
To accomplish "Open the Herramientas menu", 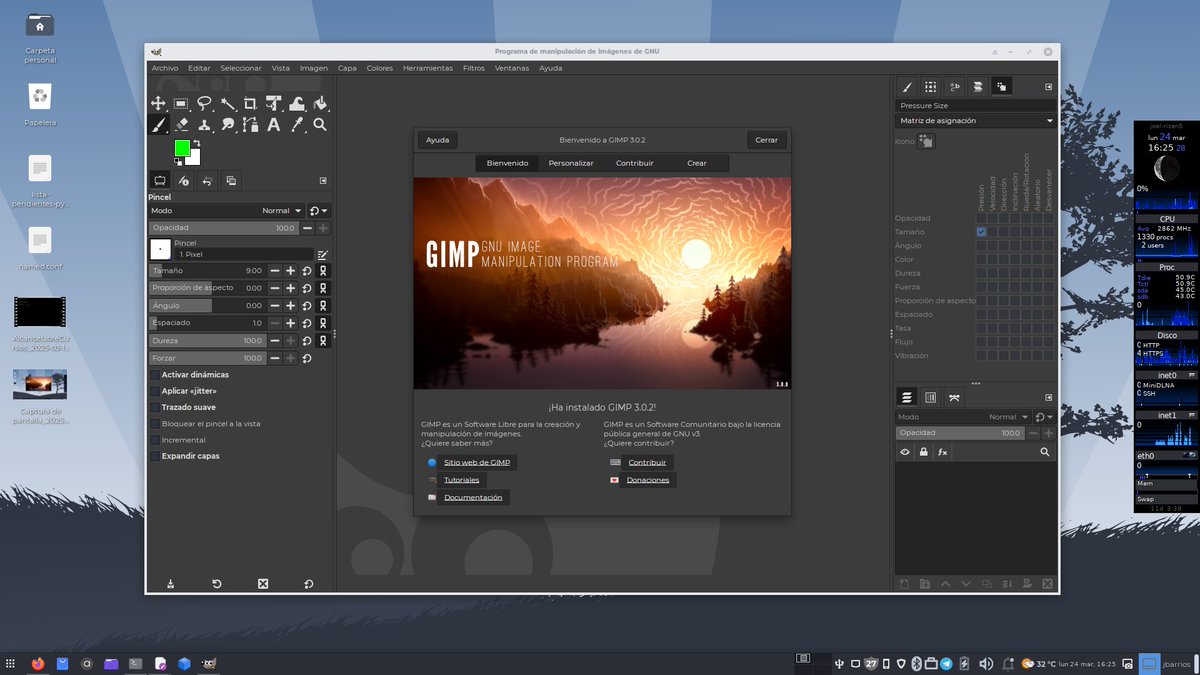I will (x=428, y=68).
